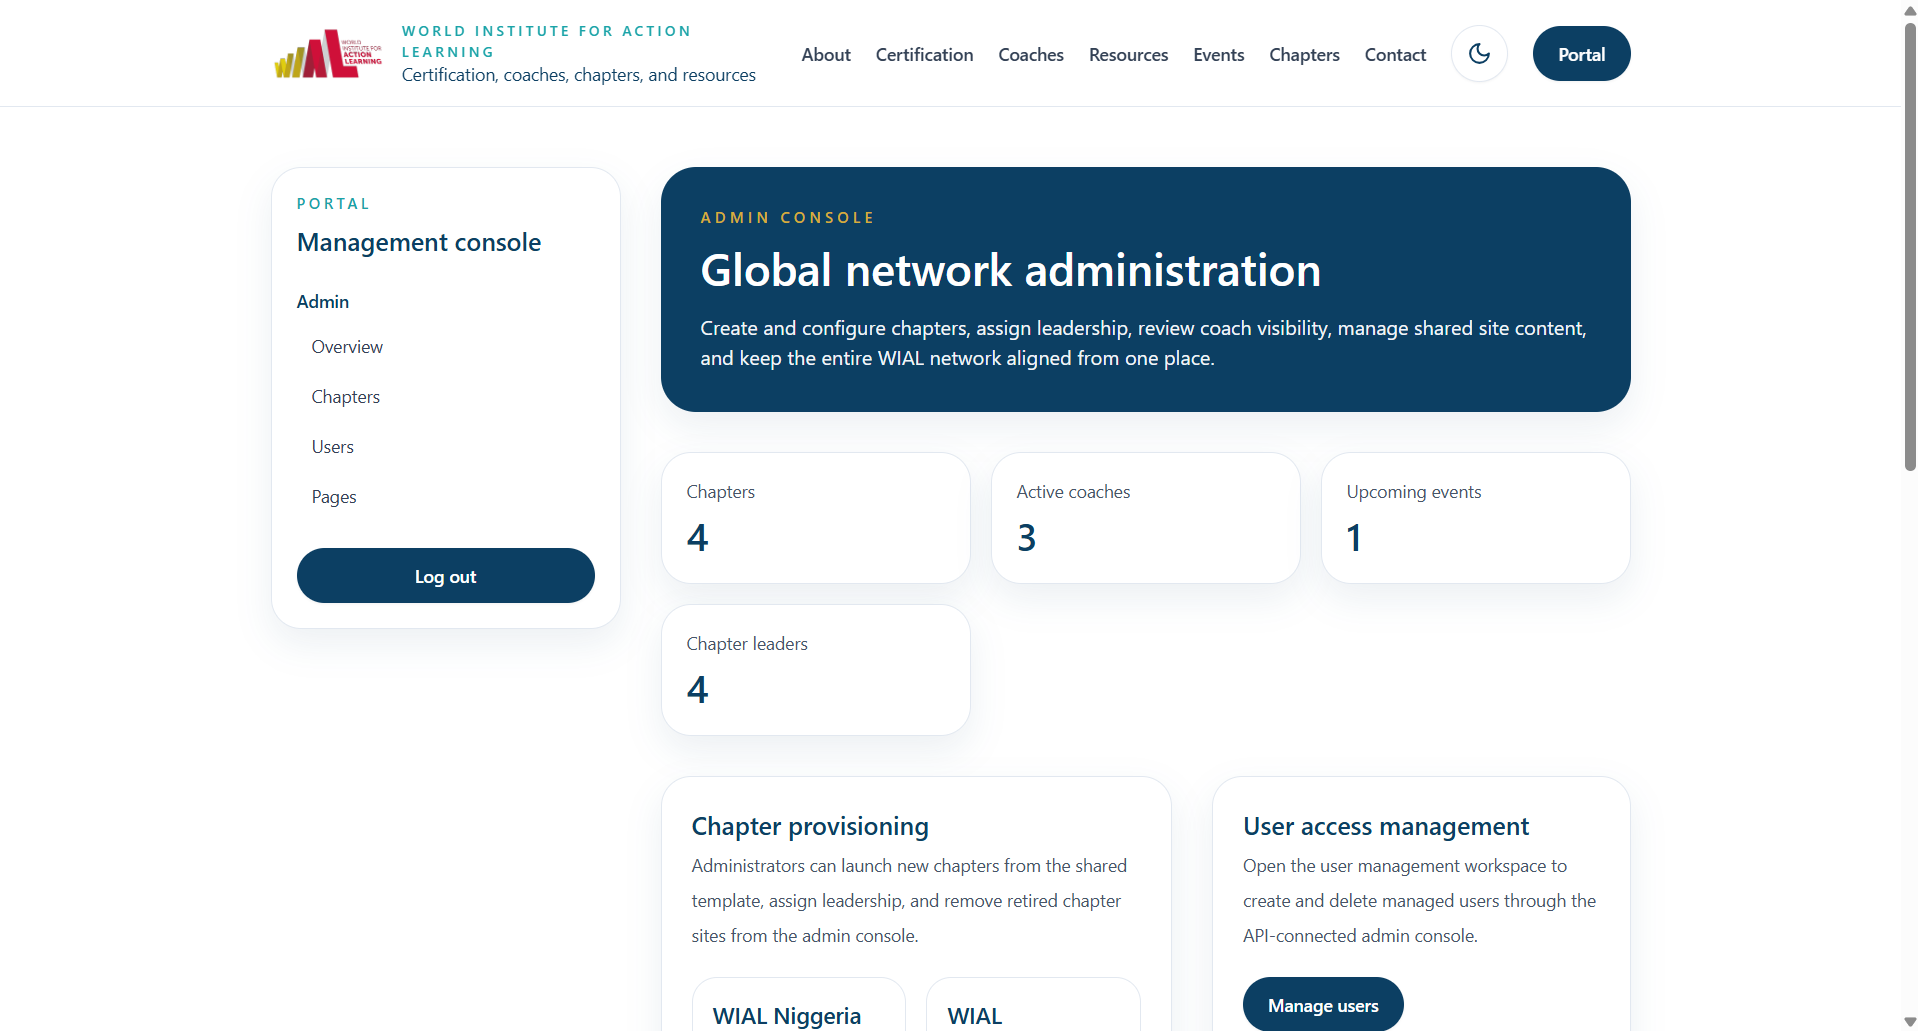The width and height of the screenshot is (1918, 1031).
Task: Select the Active coaches stat card
Action: (1146, 518)
